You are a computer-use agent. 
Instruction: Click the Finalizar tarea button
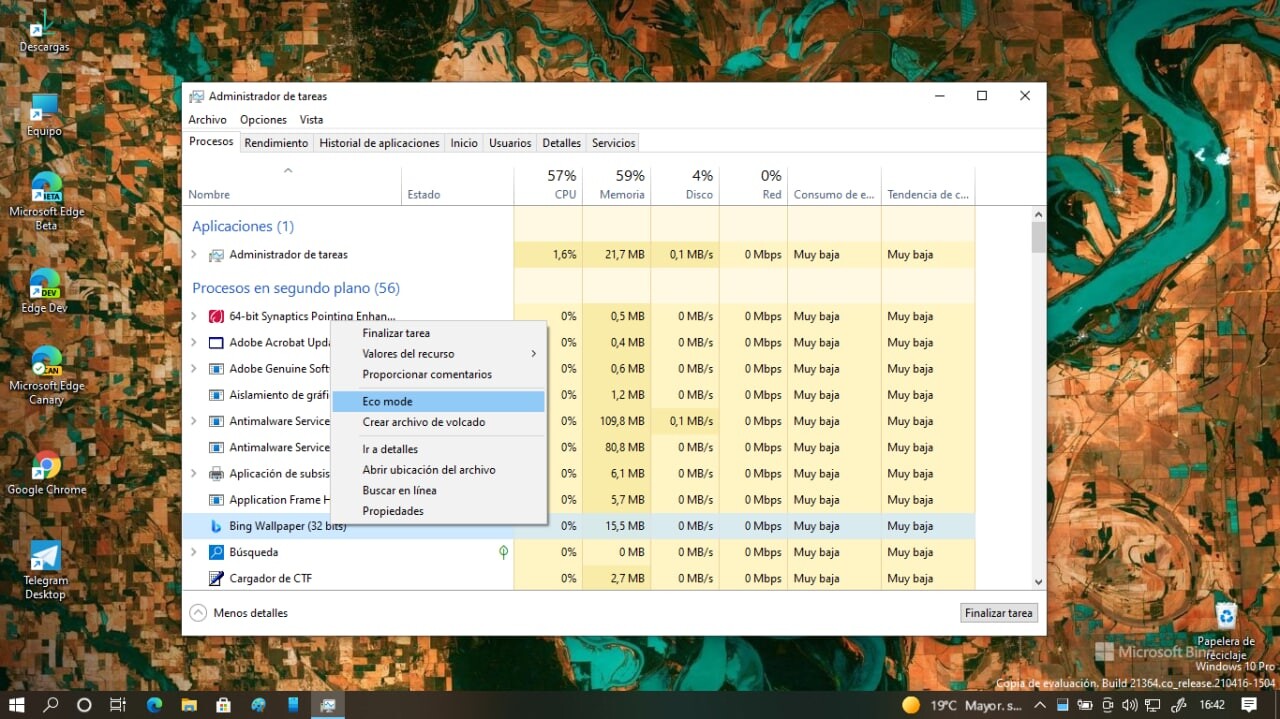coord(998,613)
